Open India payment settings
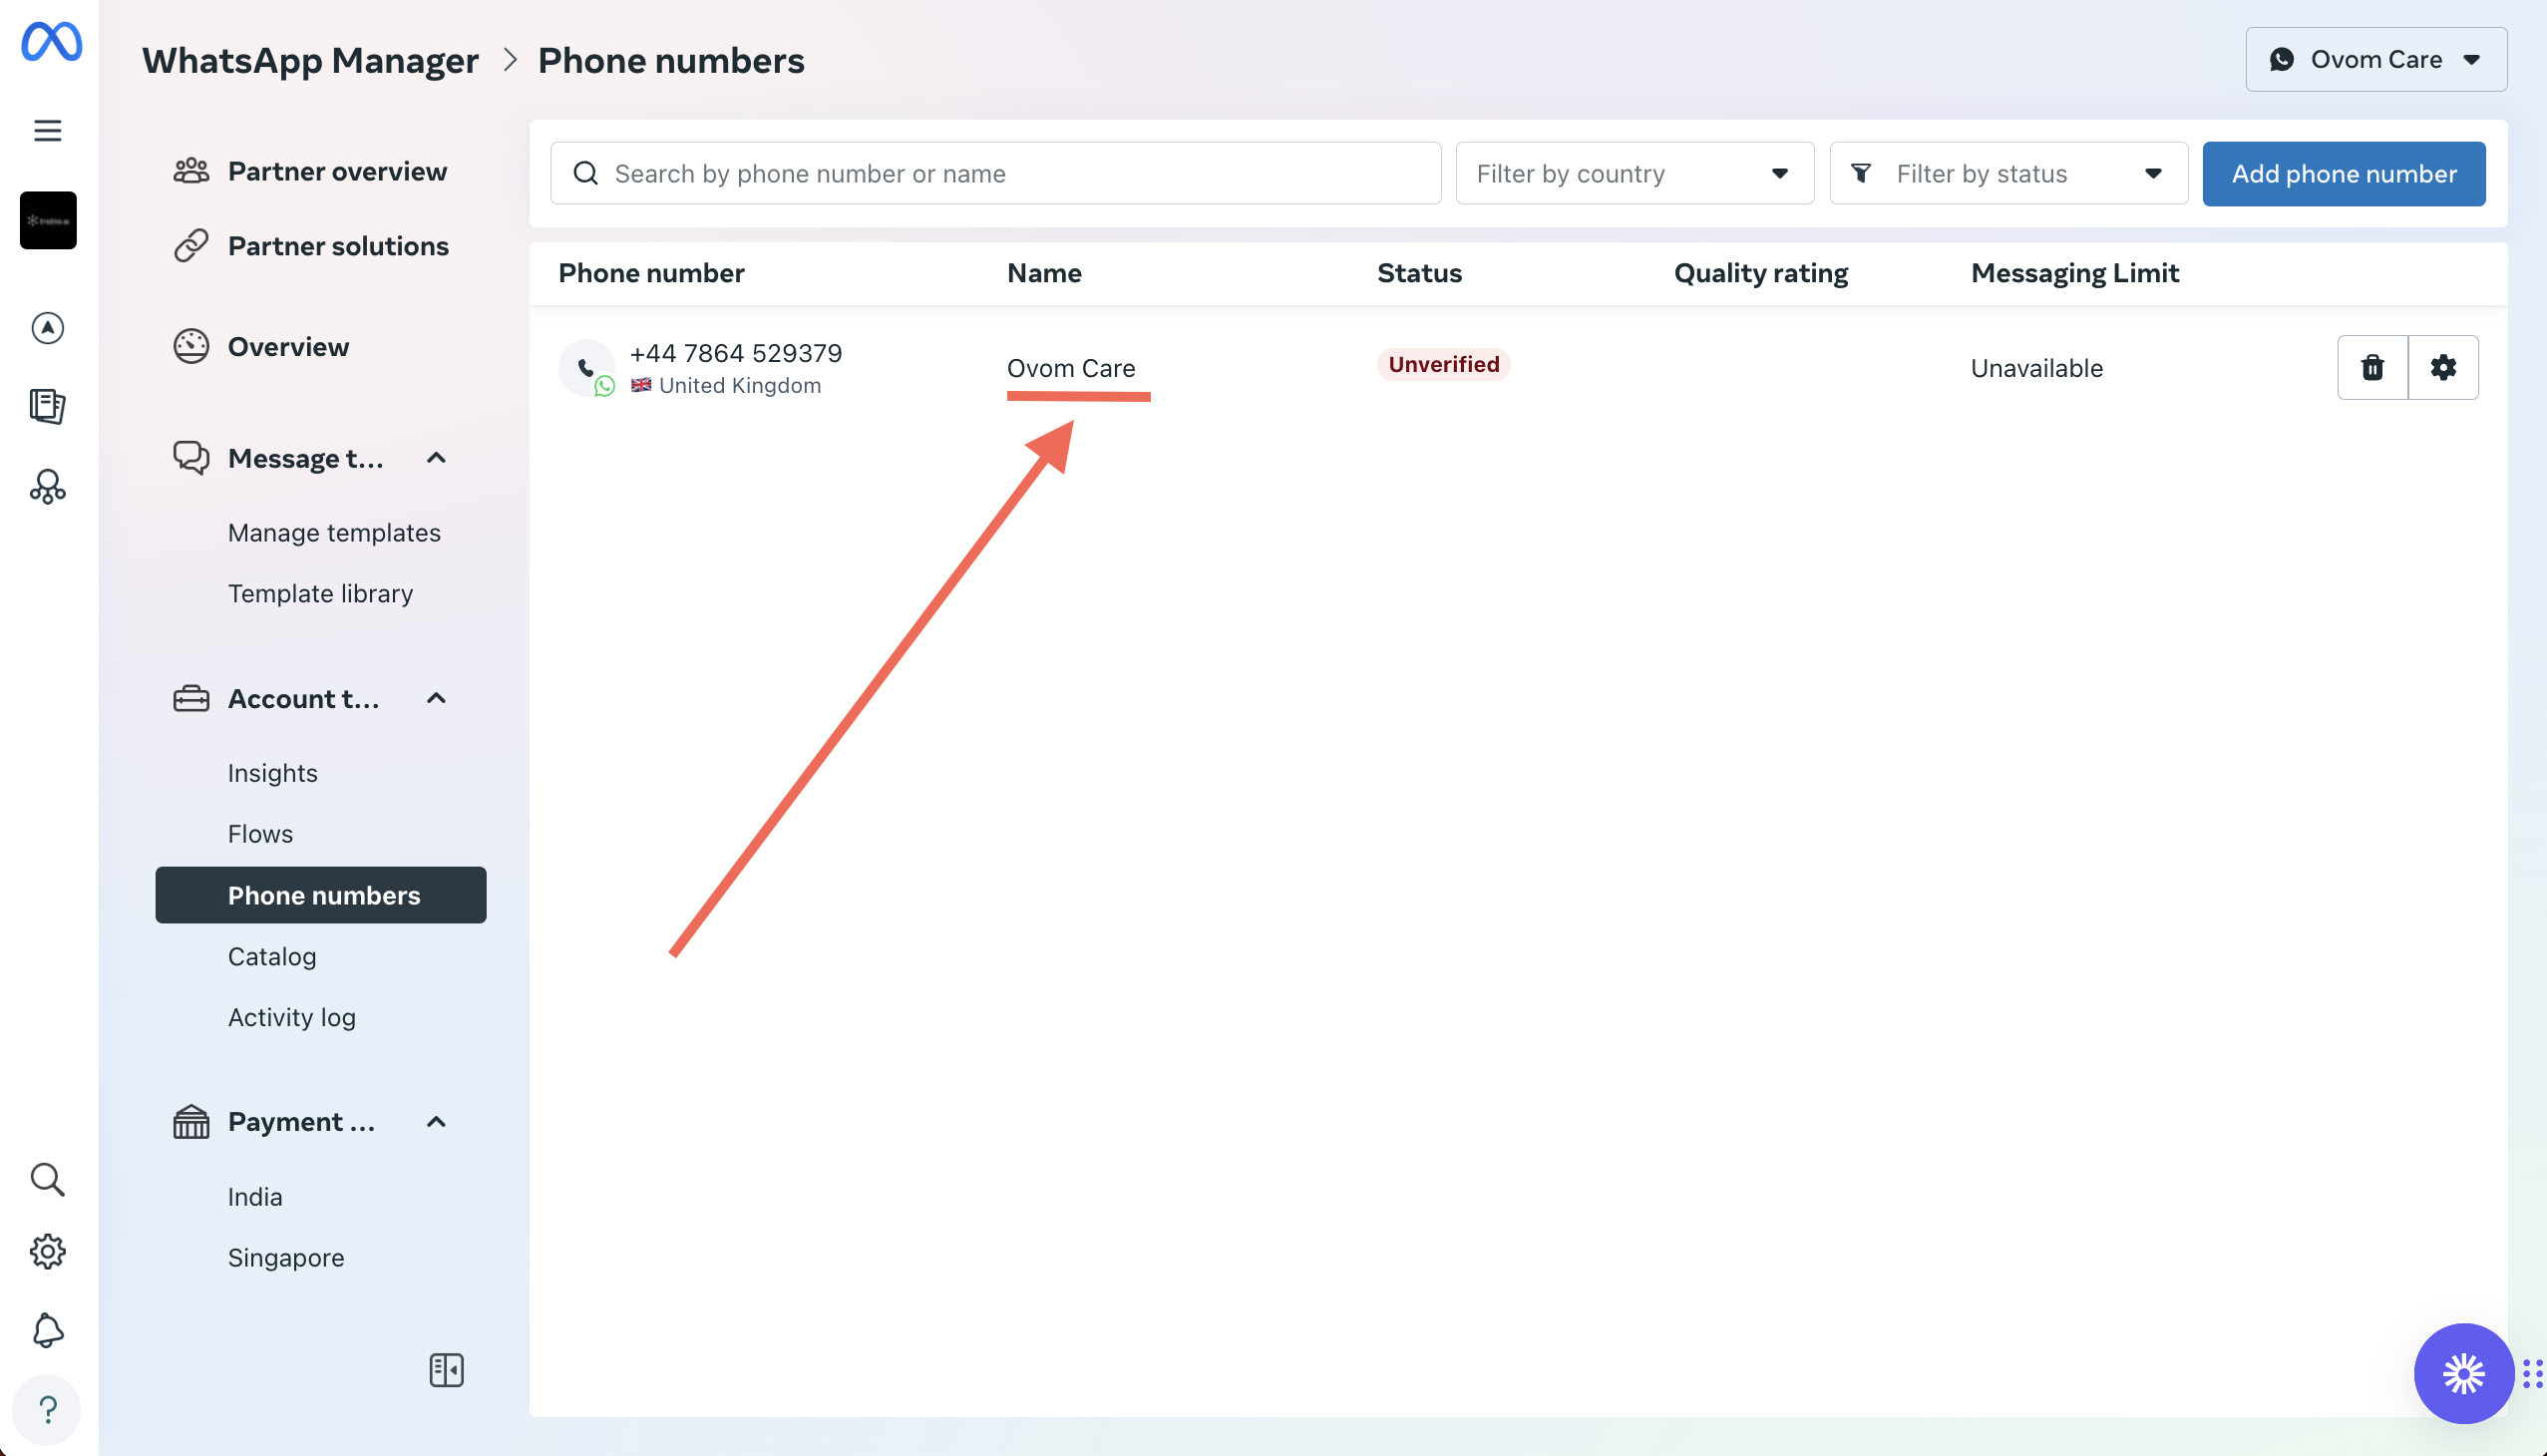Image resolution: width=2547 pixels, height=1456 pixels. point(255,1197)
